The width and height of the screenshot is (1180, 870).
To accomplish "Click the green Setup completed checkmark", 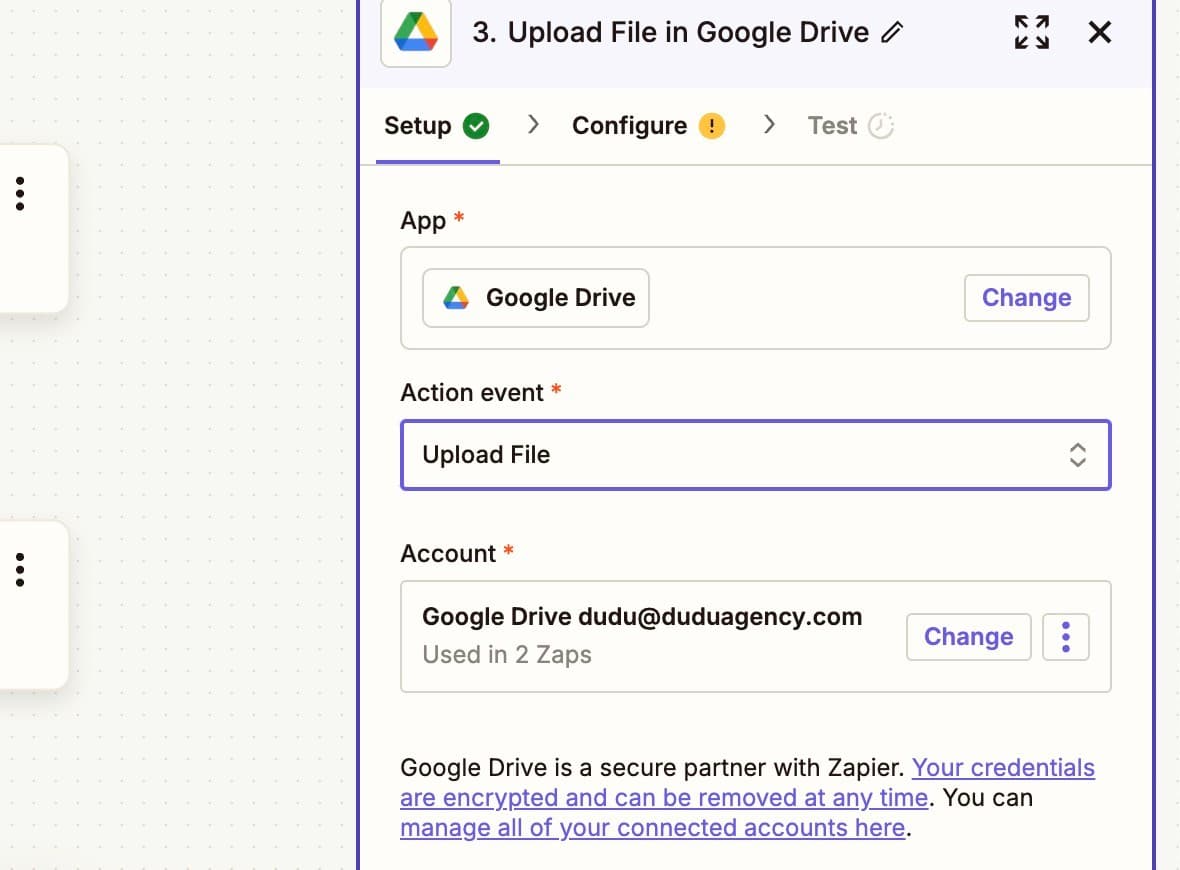I will 476,126.
